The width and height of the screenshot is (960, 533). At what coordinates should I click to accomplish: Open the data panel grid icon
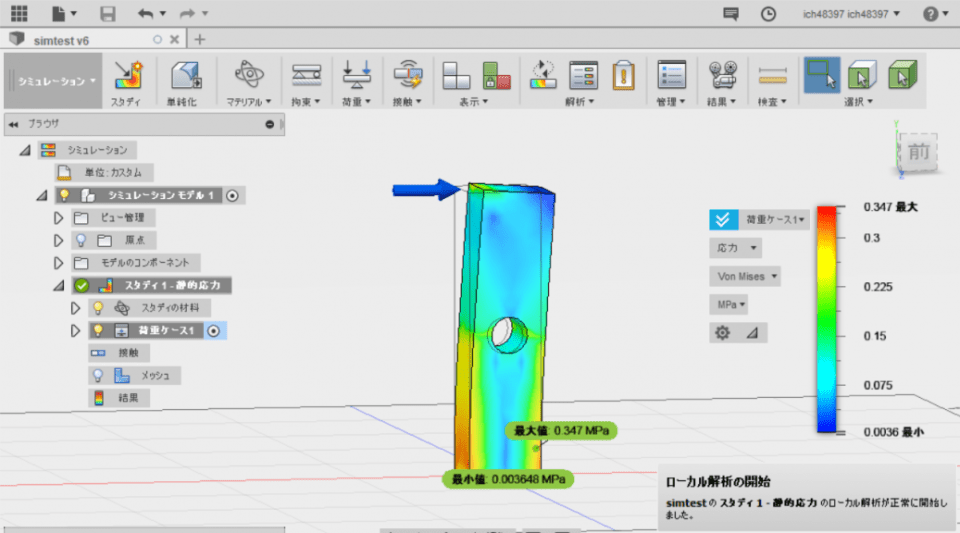(19, 14)
